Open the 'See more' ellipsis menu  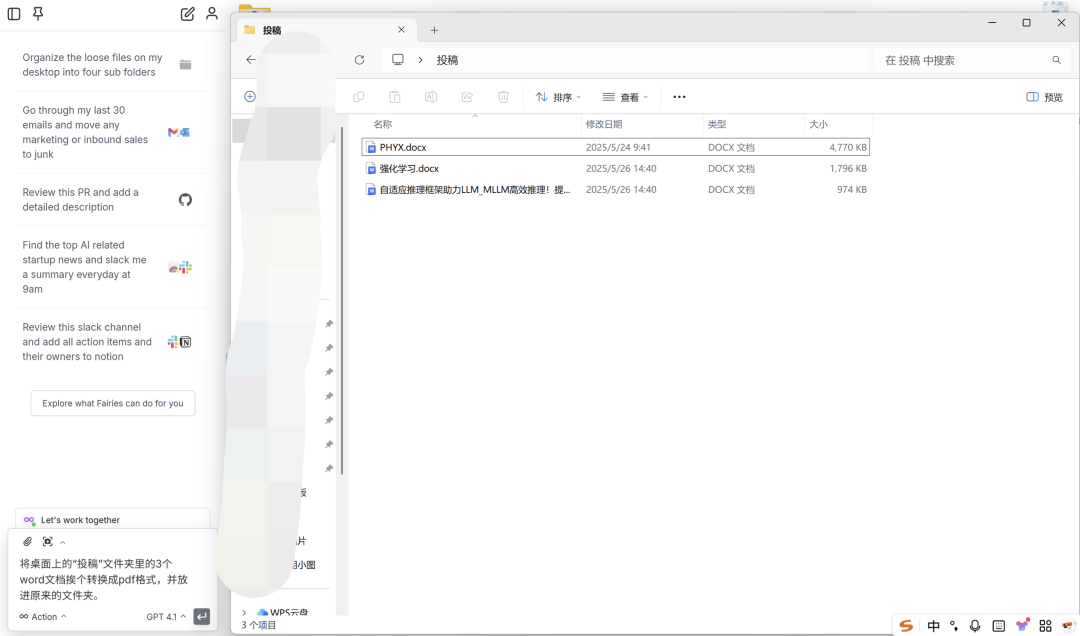[680, 97]
